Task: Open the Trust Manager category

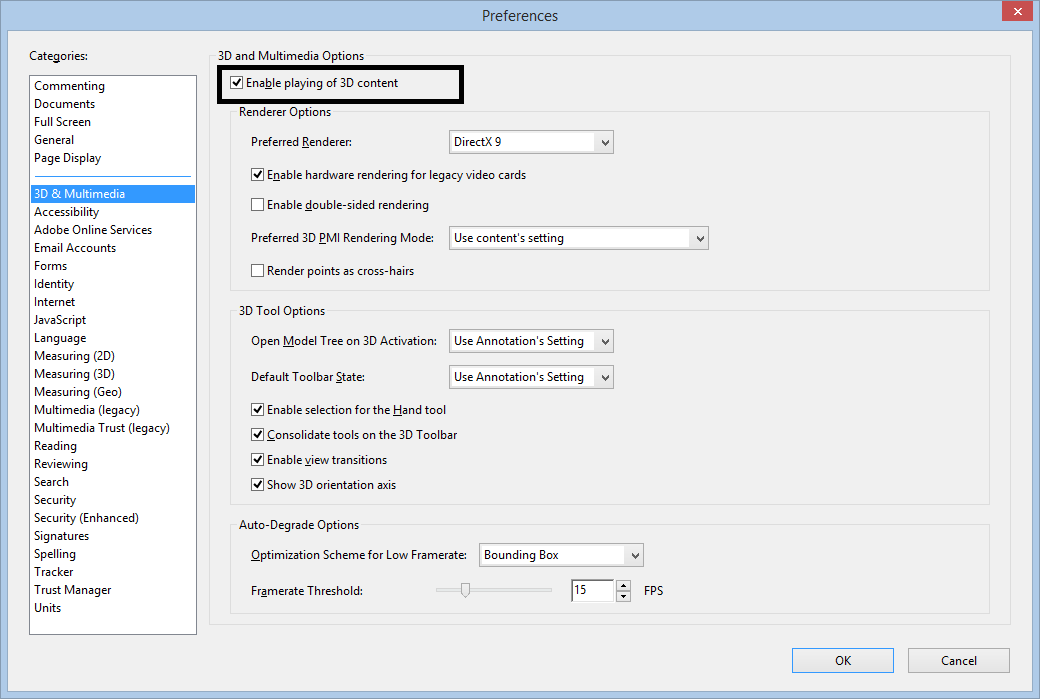Action: point(72,590)
